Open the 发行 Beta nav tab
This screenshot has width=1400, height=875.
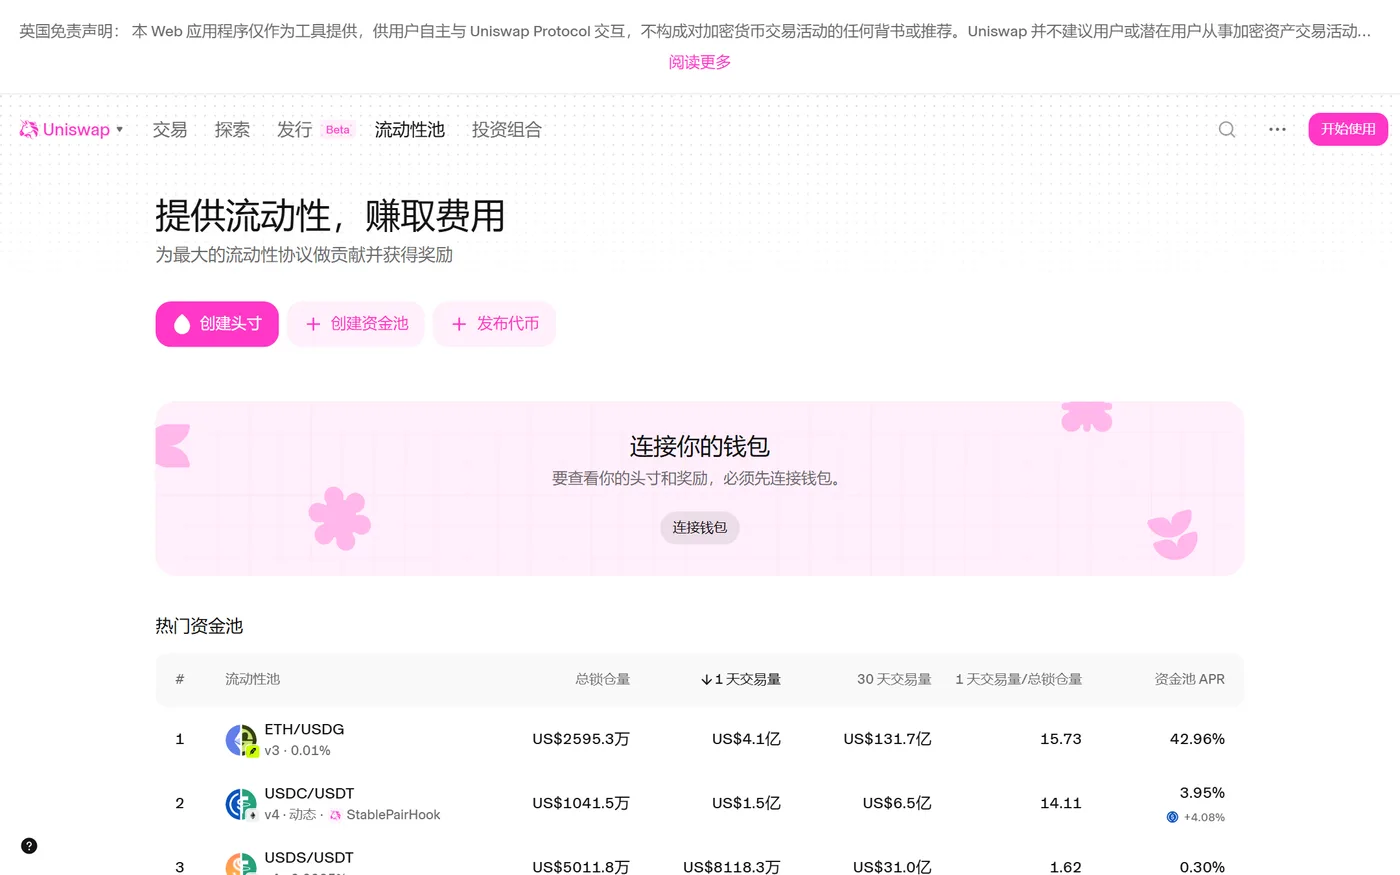(x=314, y=129)
